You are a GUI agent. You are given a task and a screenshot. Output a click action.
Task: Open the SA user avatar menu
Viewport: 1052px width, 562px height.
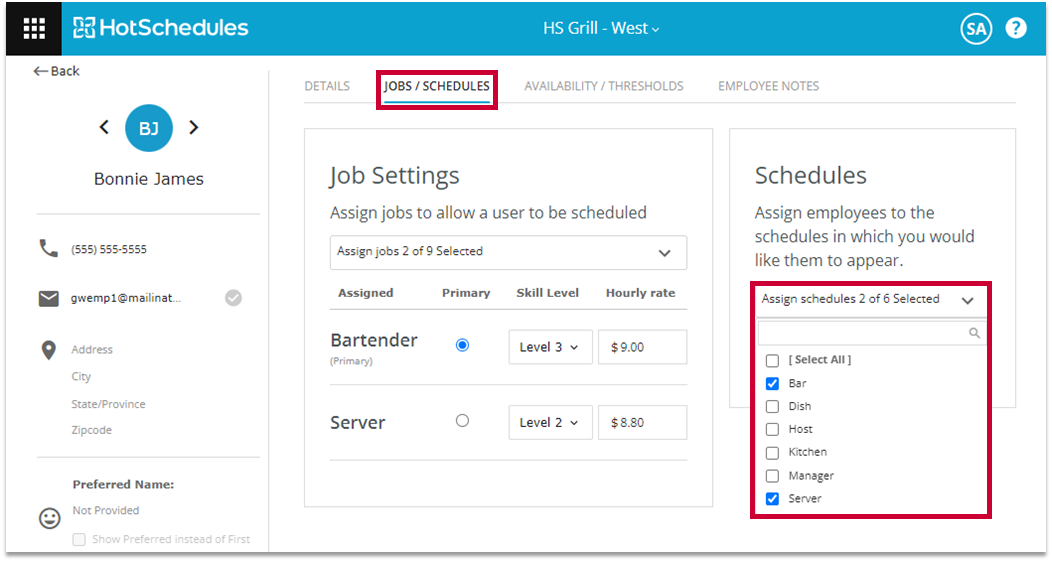point(976,29)
